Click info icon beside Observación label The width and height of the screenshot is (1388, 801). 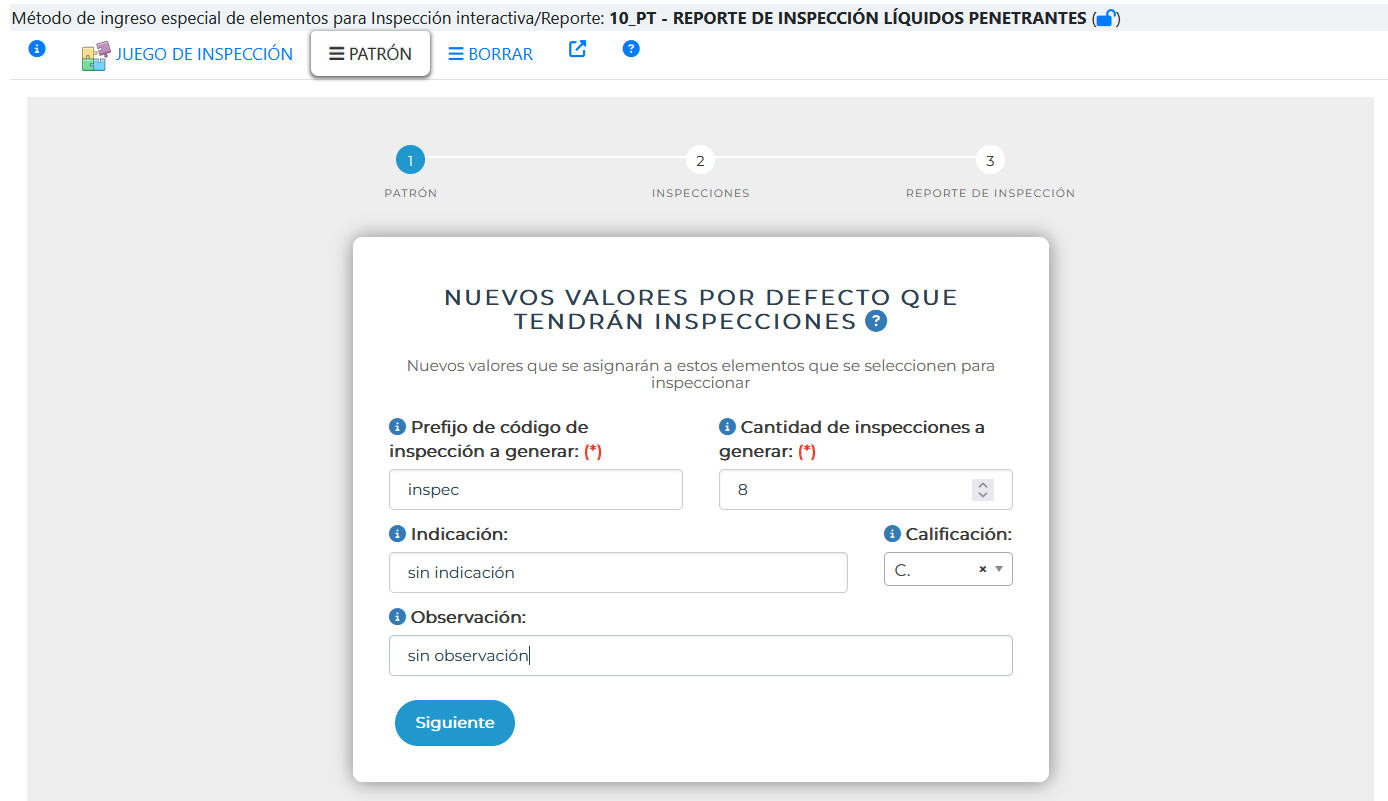coord(397,617)
